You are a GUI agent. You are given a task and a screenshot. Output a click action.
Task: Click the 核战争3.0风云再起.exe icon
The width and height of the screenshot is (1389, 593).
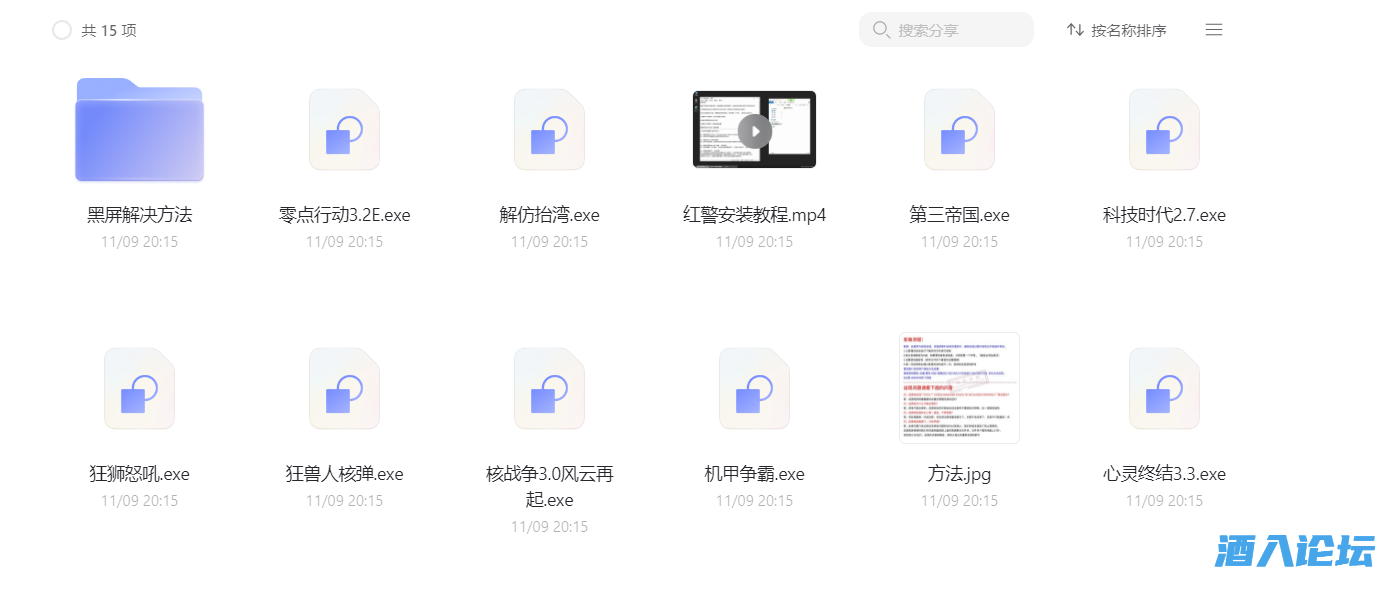tap(549, 388)
